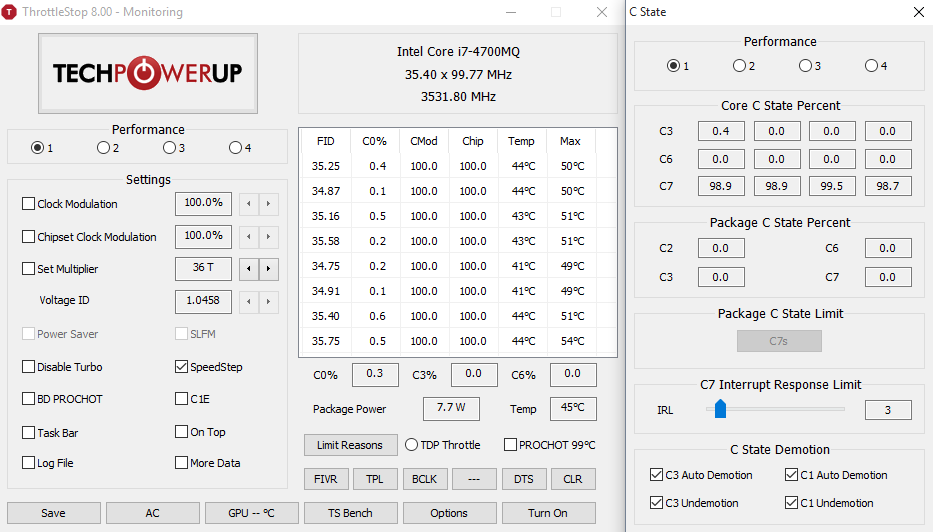Click the Clock Modulation 100.0% value box

pyautogui.click(x=203, y=204)
